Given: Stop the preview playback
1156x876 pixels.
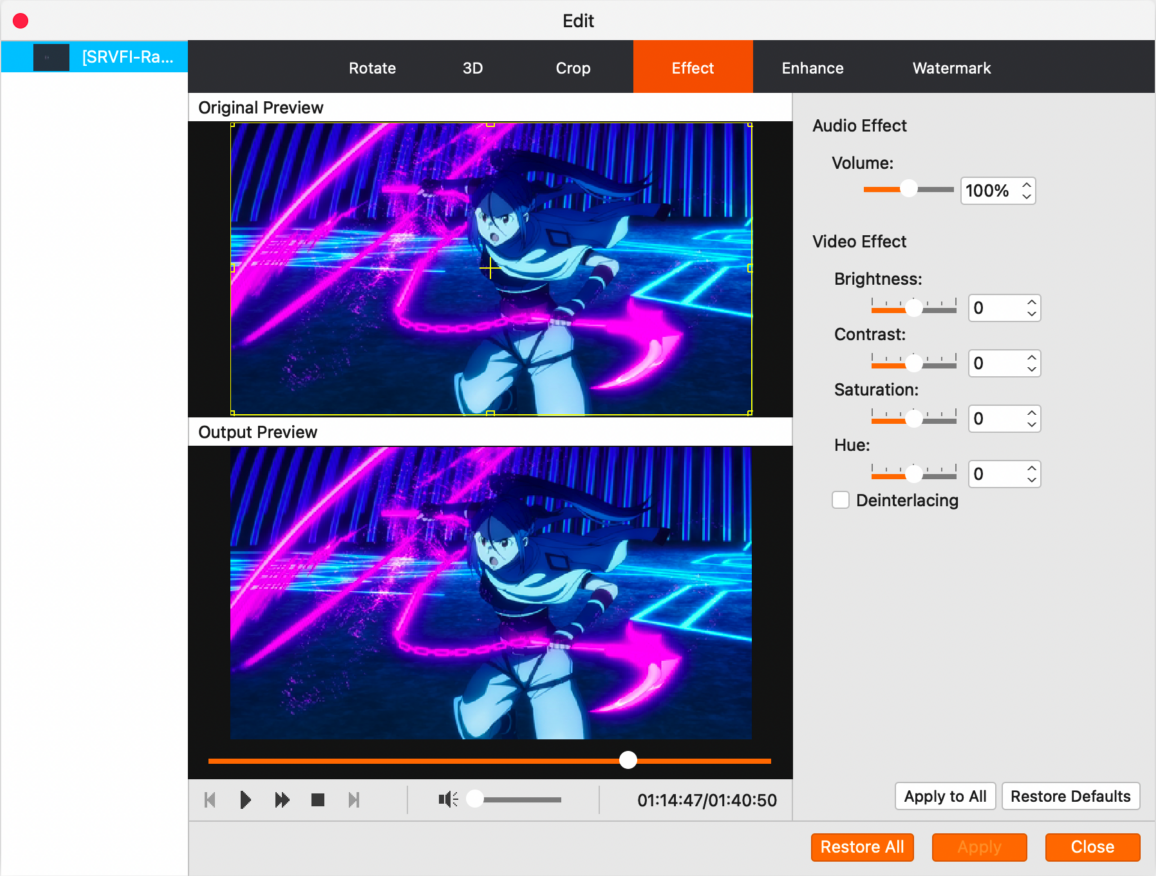Looking at the screenshot, I should coord(318,800).
